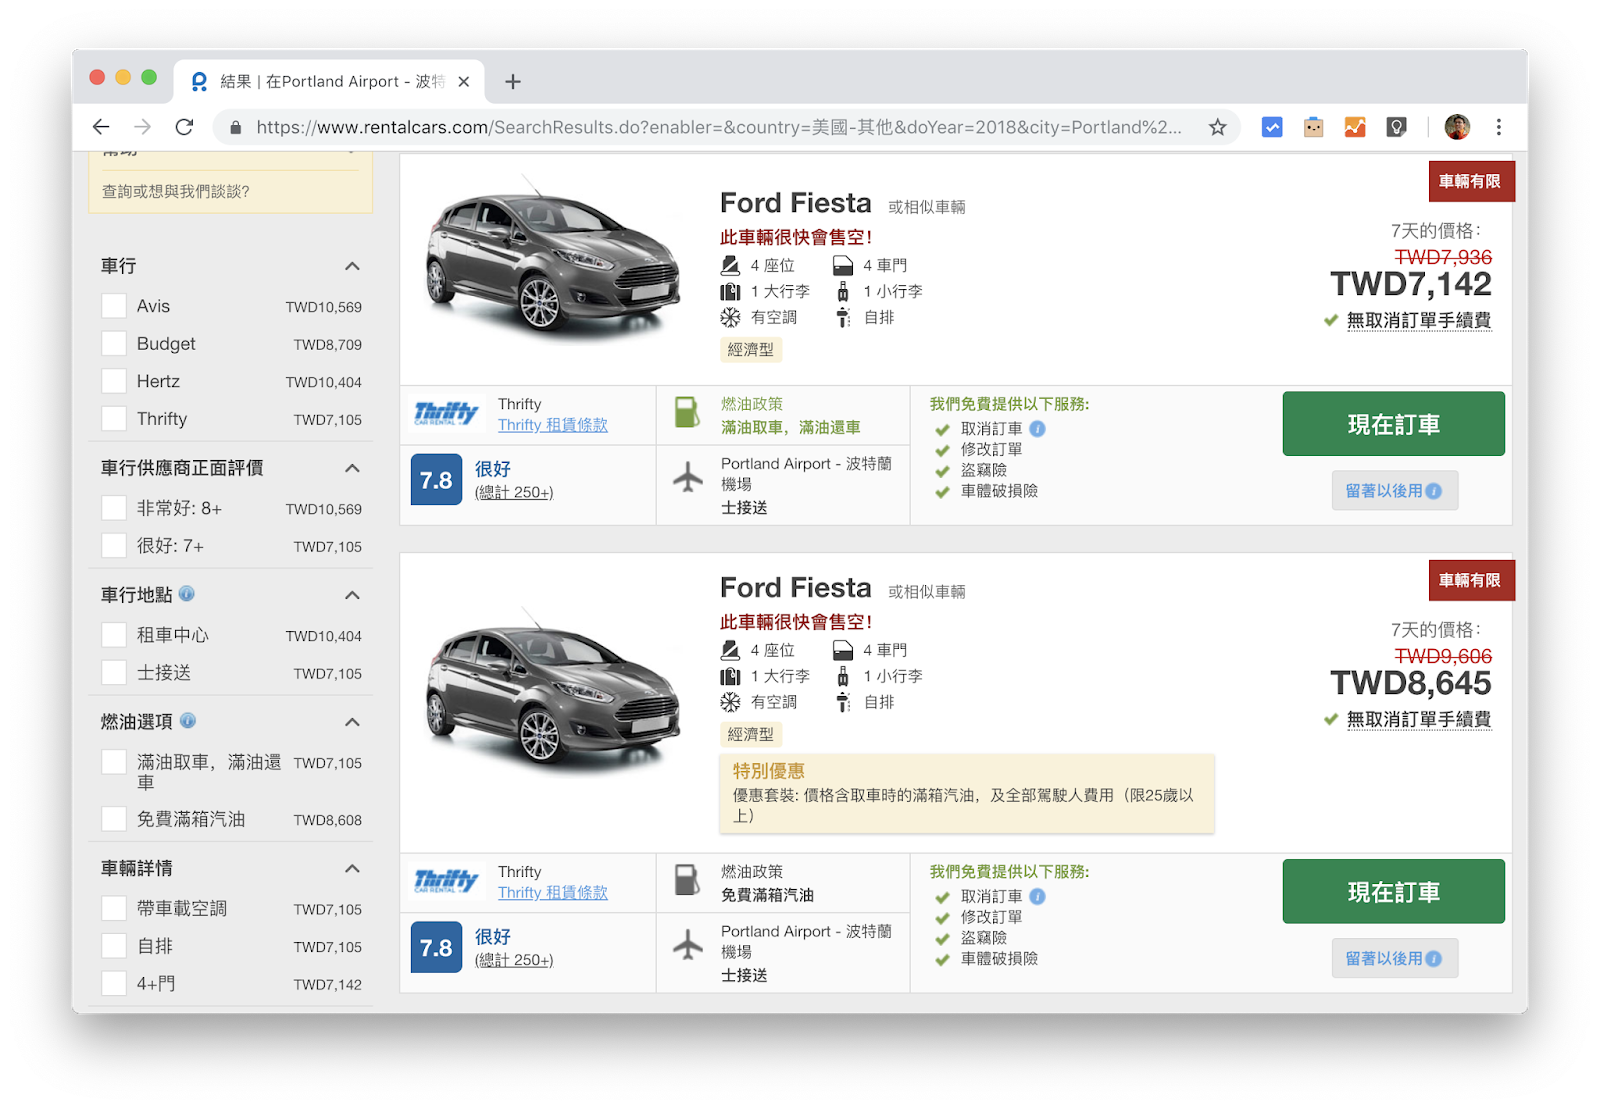Collapse the 車行供應商正面評價 section
Screen dimensions: 1600x1109
(352, 468)
